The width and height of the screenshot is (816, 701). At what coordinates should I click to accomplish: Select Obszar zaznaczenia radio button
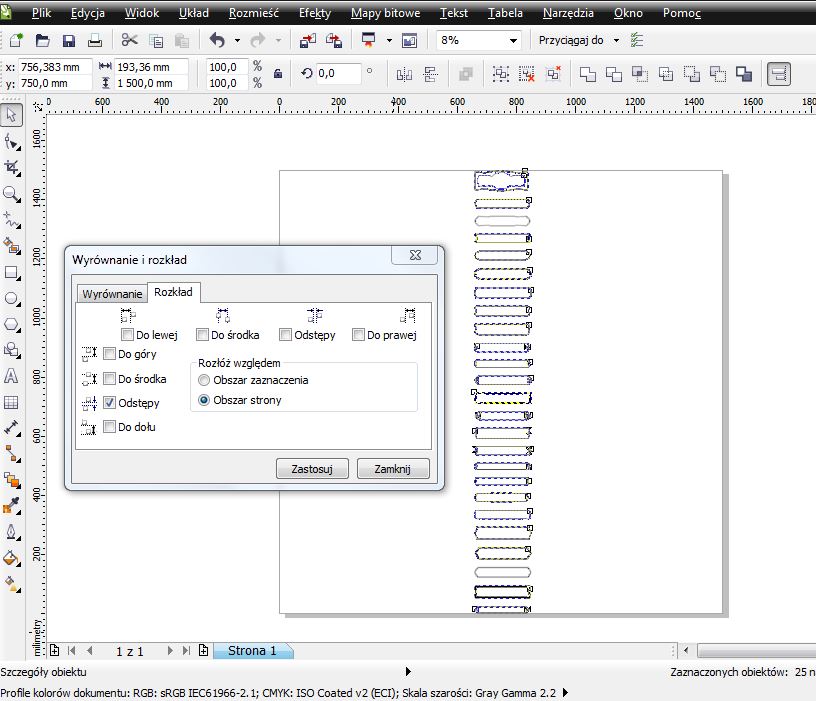click(x=204, y=380)
